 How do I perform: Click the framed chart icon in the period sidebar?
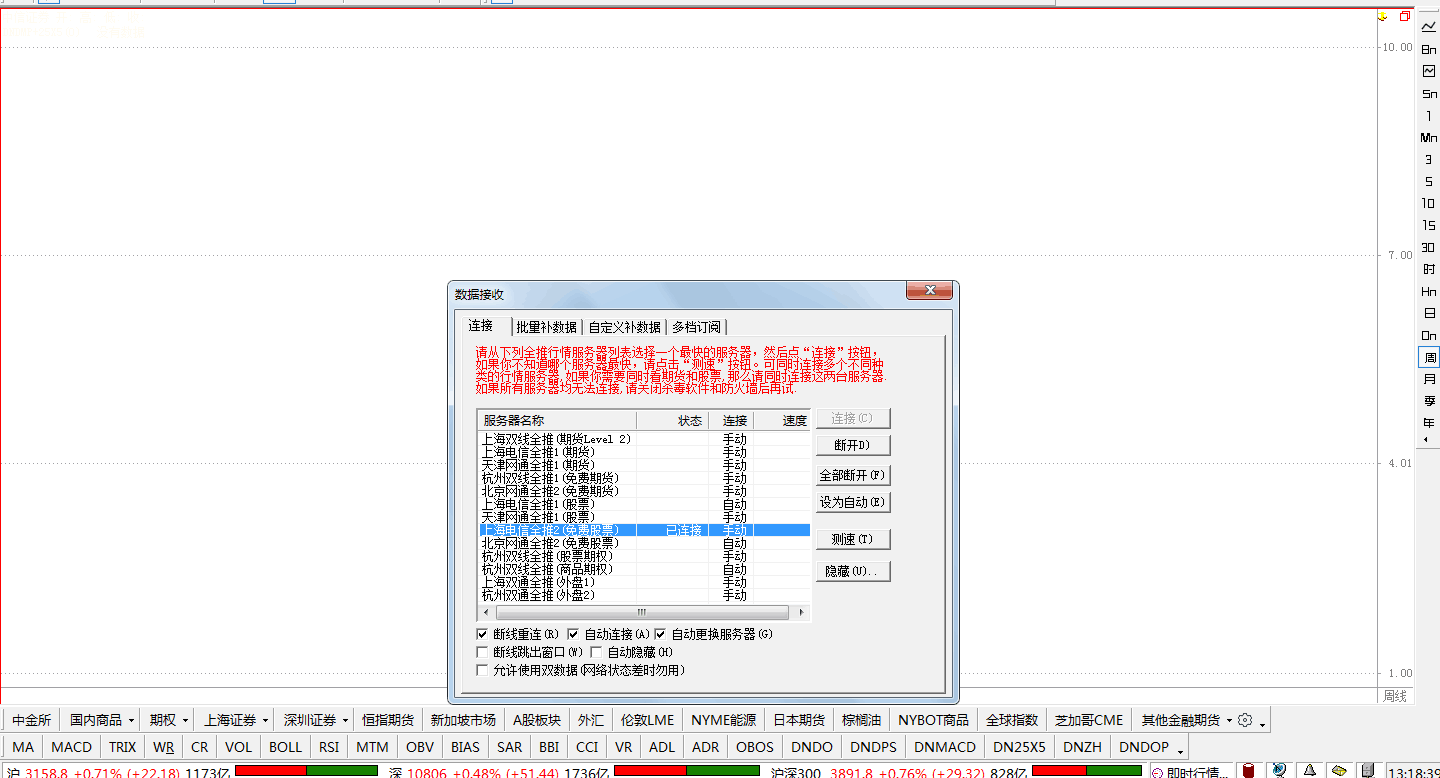[x=1429, y=71]
